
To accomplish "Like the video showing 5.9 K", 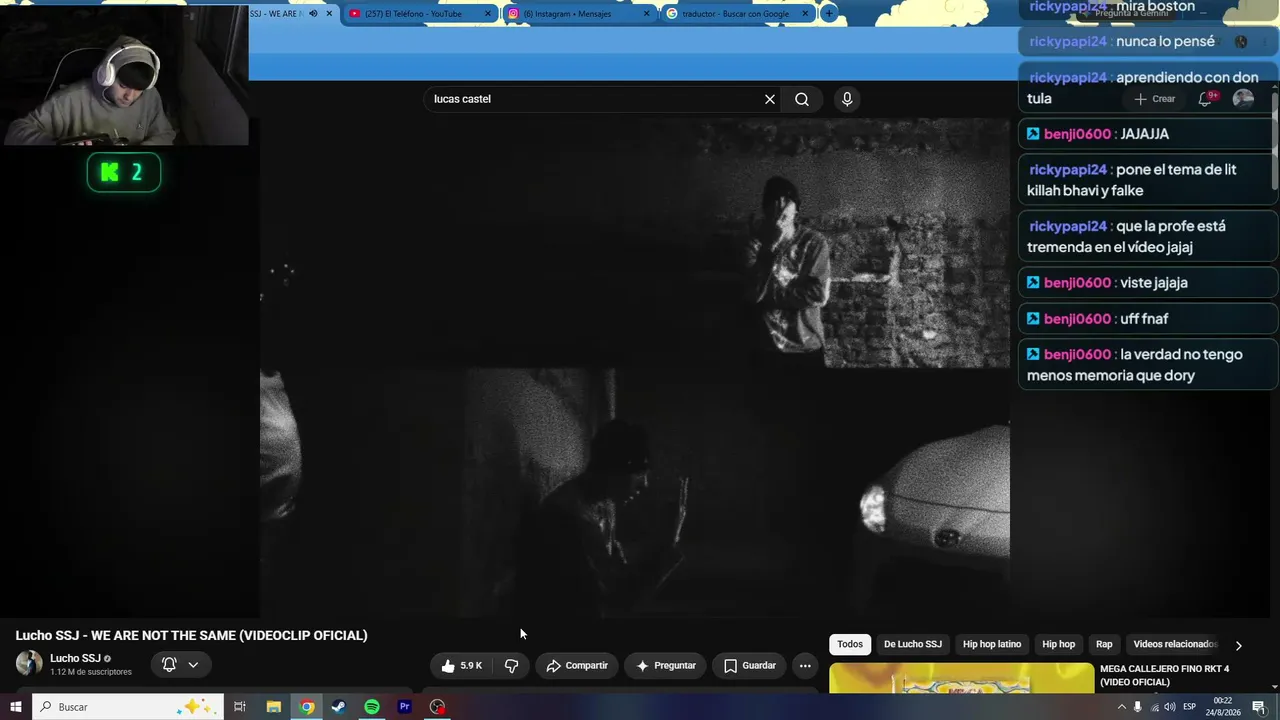I will pyautogui.click(x=462, y=666).
